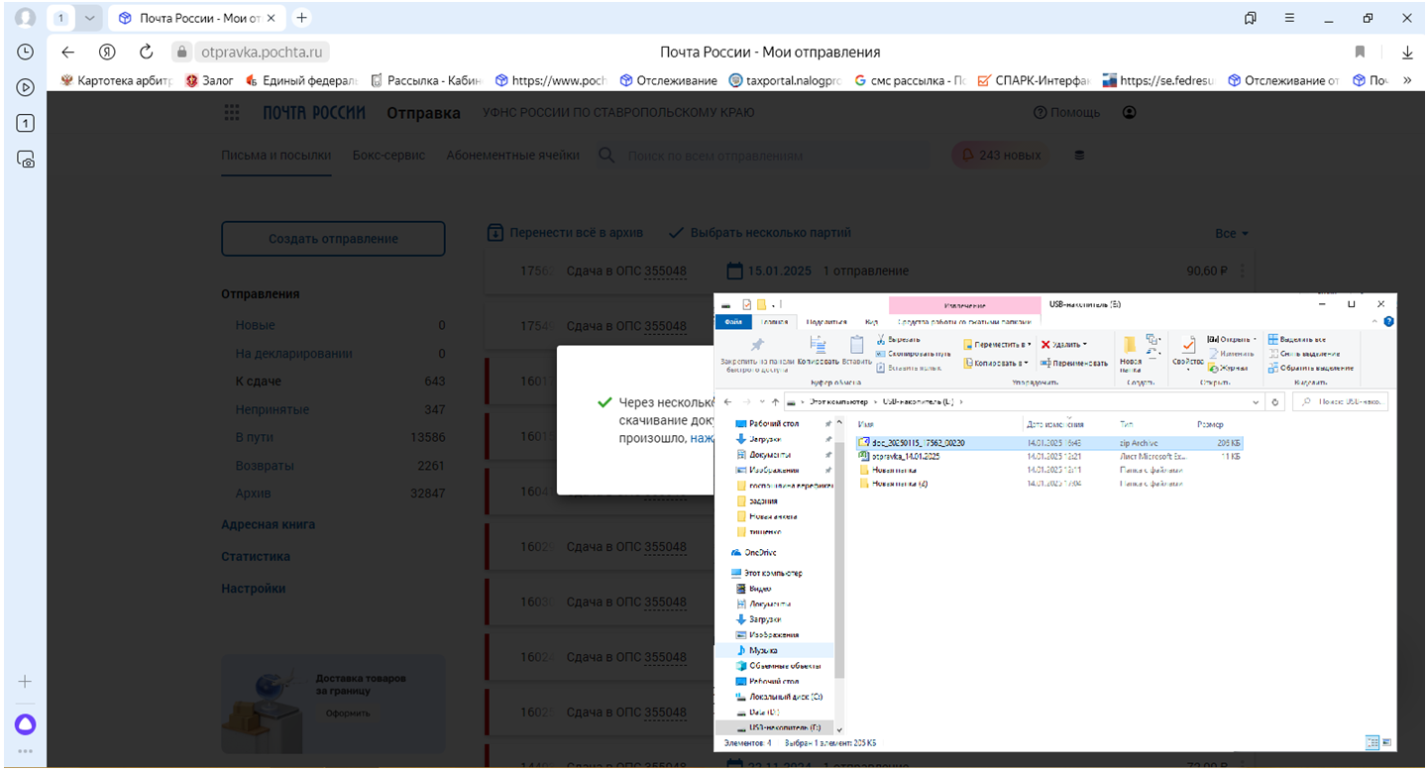Click Выделить все in the ribbon
1426x770 pixels.
click(x=1298, y=339)
